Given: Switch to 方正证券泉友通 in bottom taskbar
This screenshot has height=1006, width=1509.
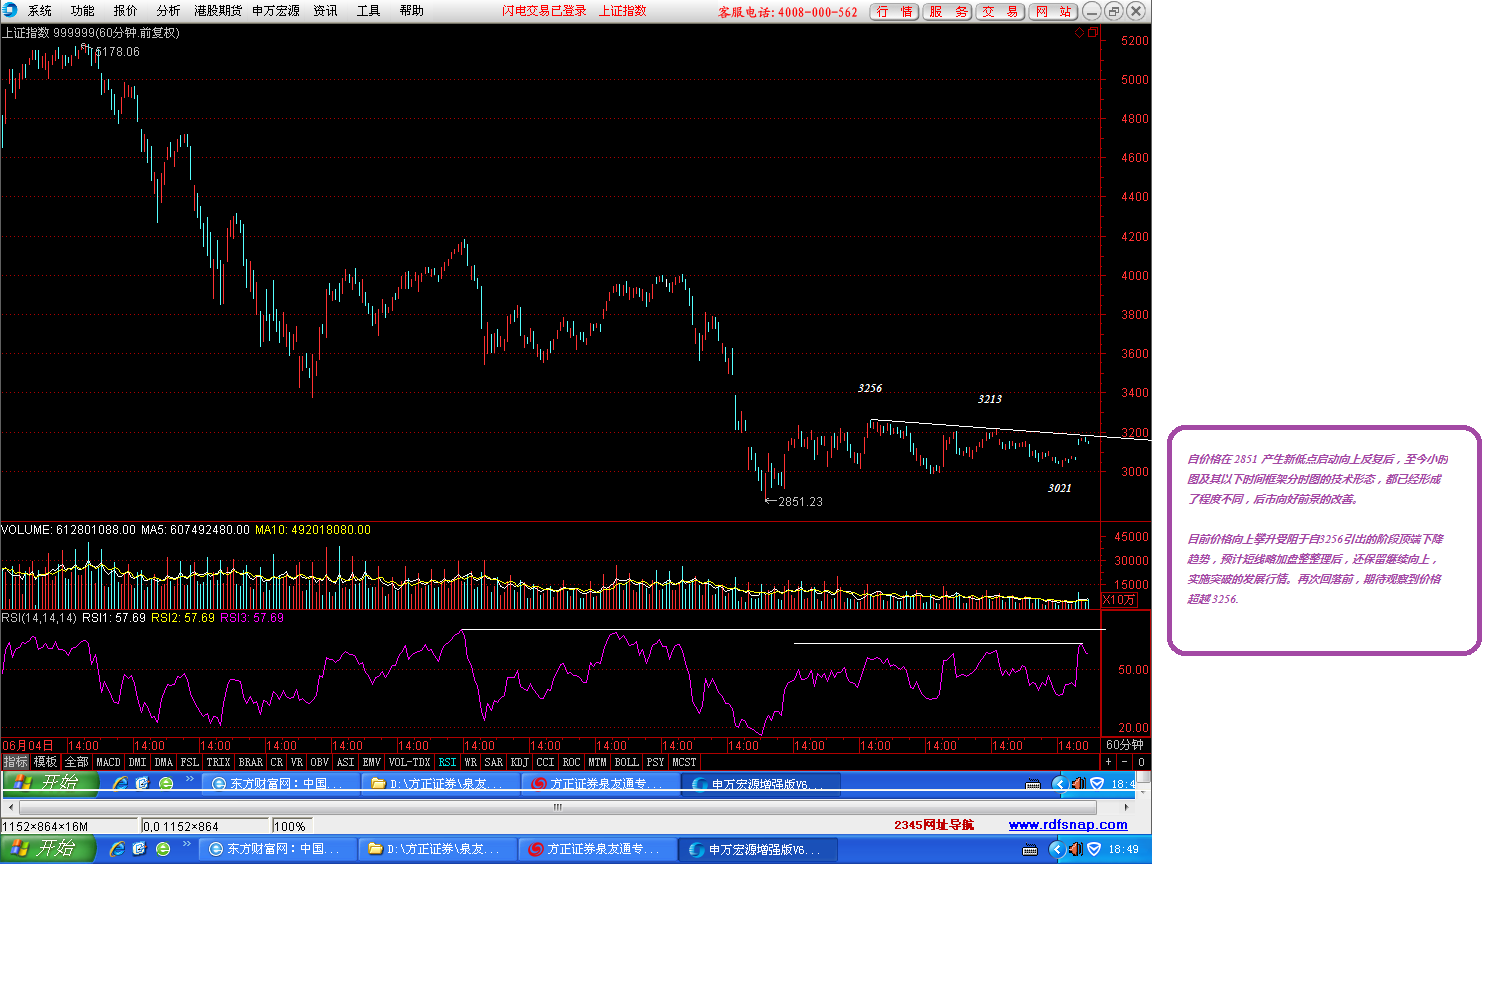Looking at the screenshot, I should pyautogui.click(x=597, y=849).
